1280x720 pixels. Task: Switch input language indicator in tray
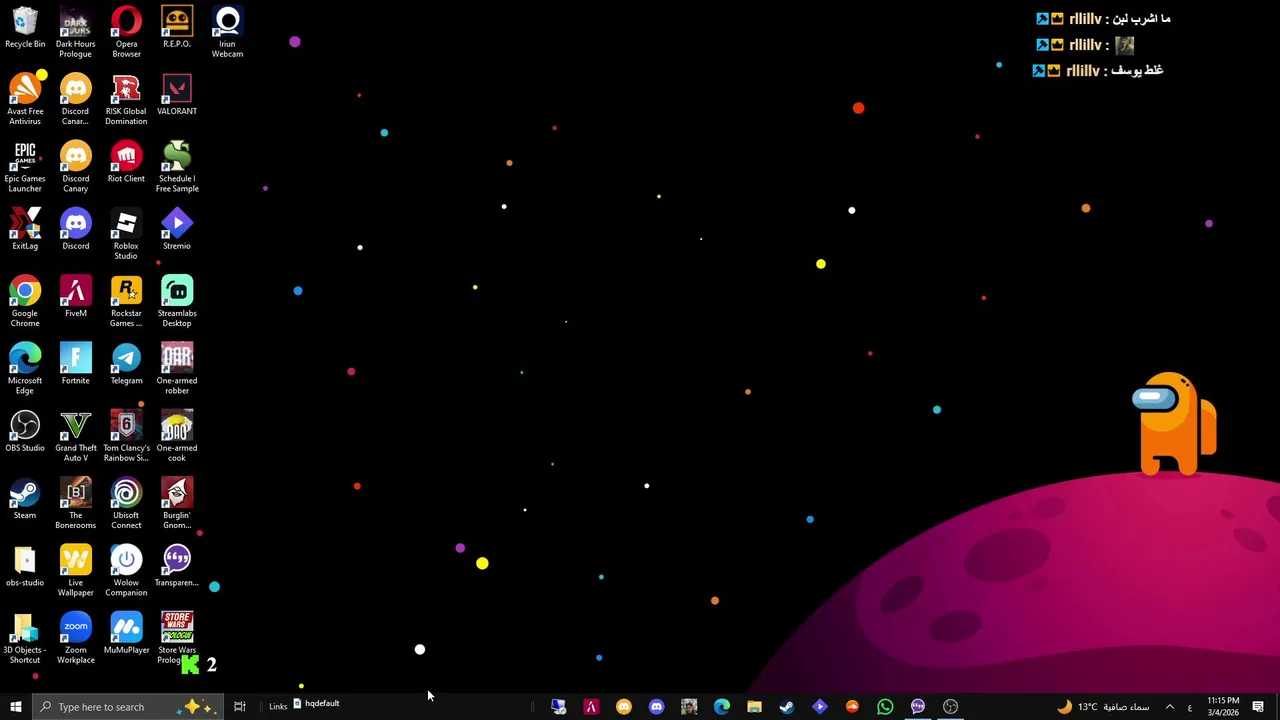click(x=1189, y=707)
